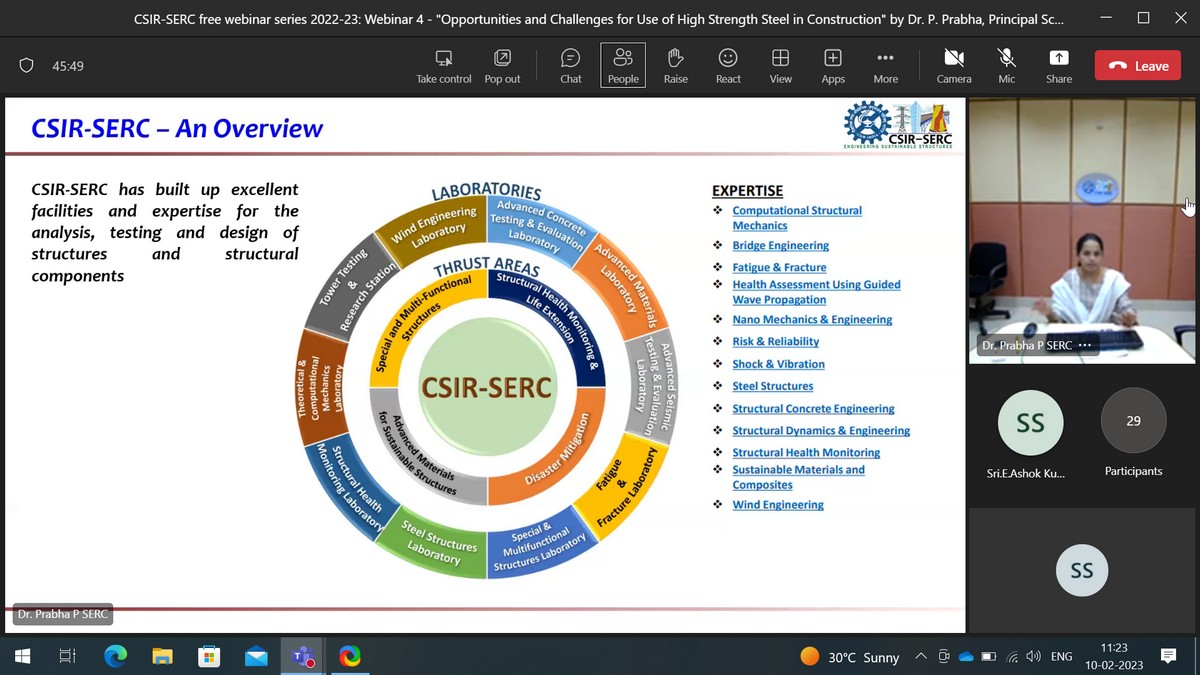Open Health Assessment Using Guided Wave link
Viewport: 1200px width, 675px height.
[816, 292]
